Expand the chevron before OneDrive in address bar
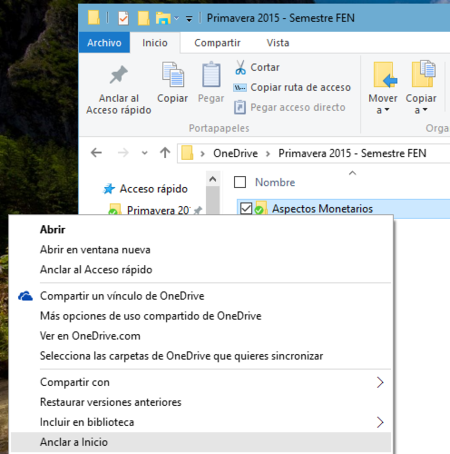450x454 pixels. [x=202, y=154]
